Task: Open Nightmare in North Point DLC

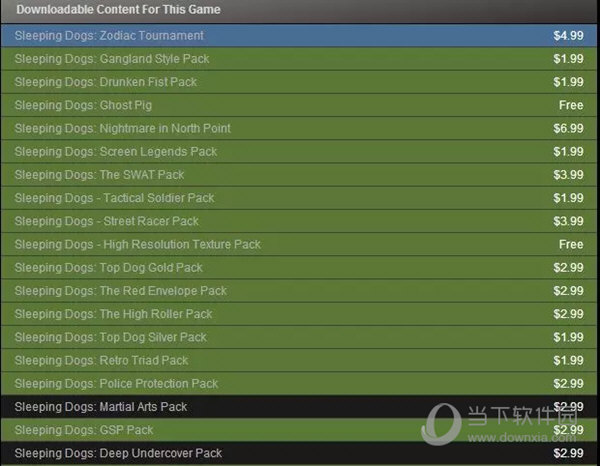Action: point(299,128)
